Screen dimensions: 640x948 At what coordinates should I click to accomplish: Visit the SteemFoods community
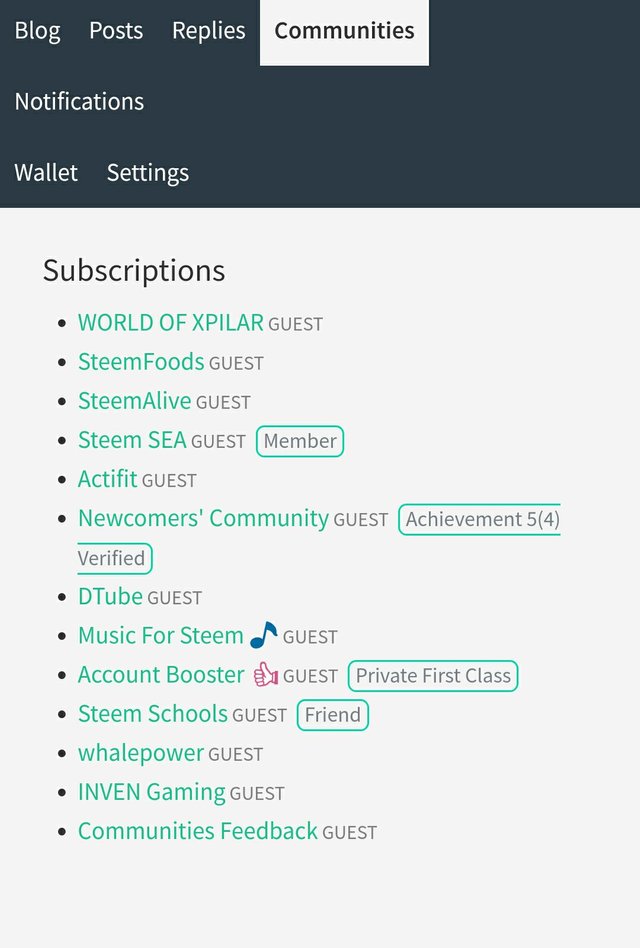141,362
